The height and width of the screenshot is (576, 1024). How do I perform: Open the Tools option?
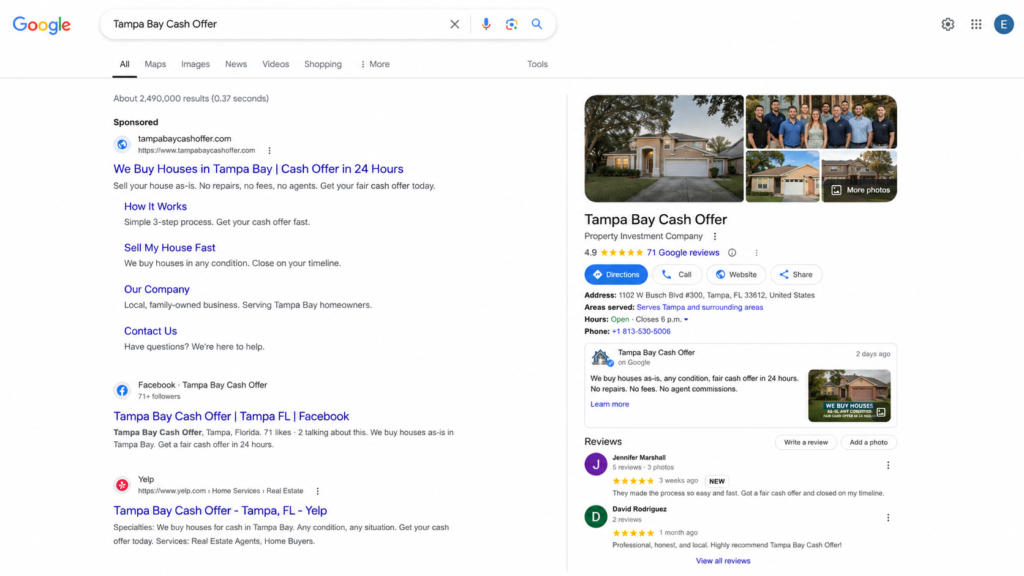click(537, 64)
